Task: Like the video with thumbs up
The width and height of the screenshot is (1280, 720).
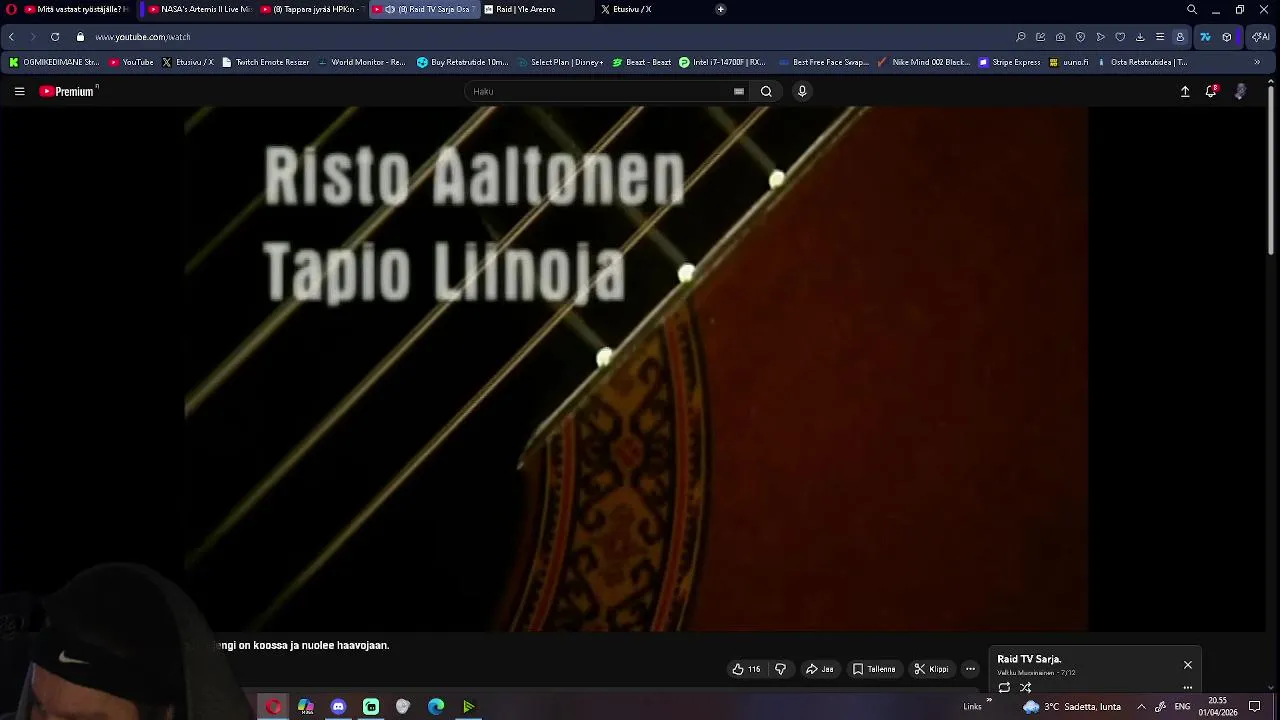Action: 746,669
